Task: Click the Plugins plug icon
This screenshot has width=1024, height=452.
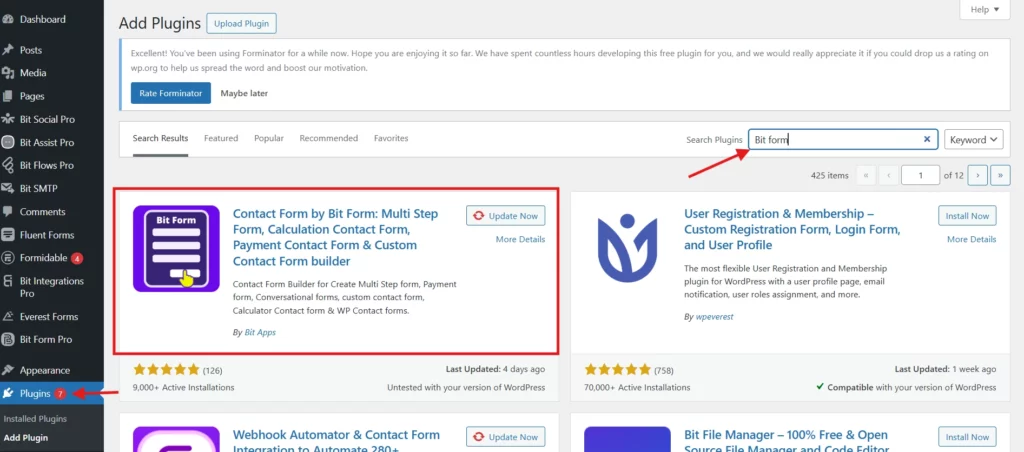Action: click(8, 393)
